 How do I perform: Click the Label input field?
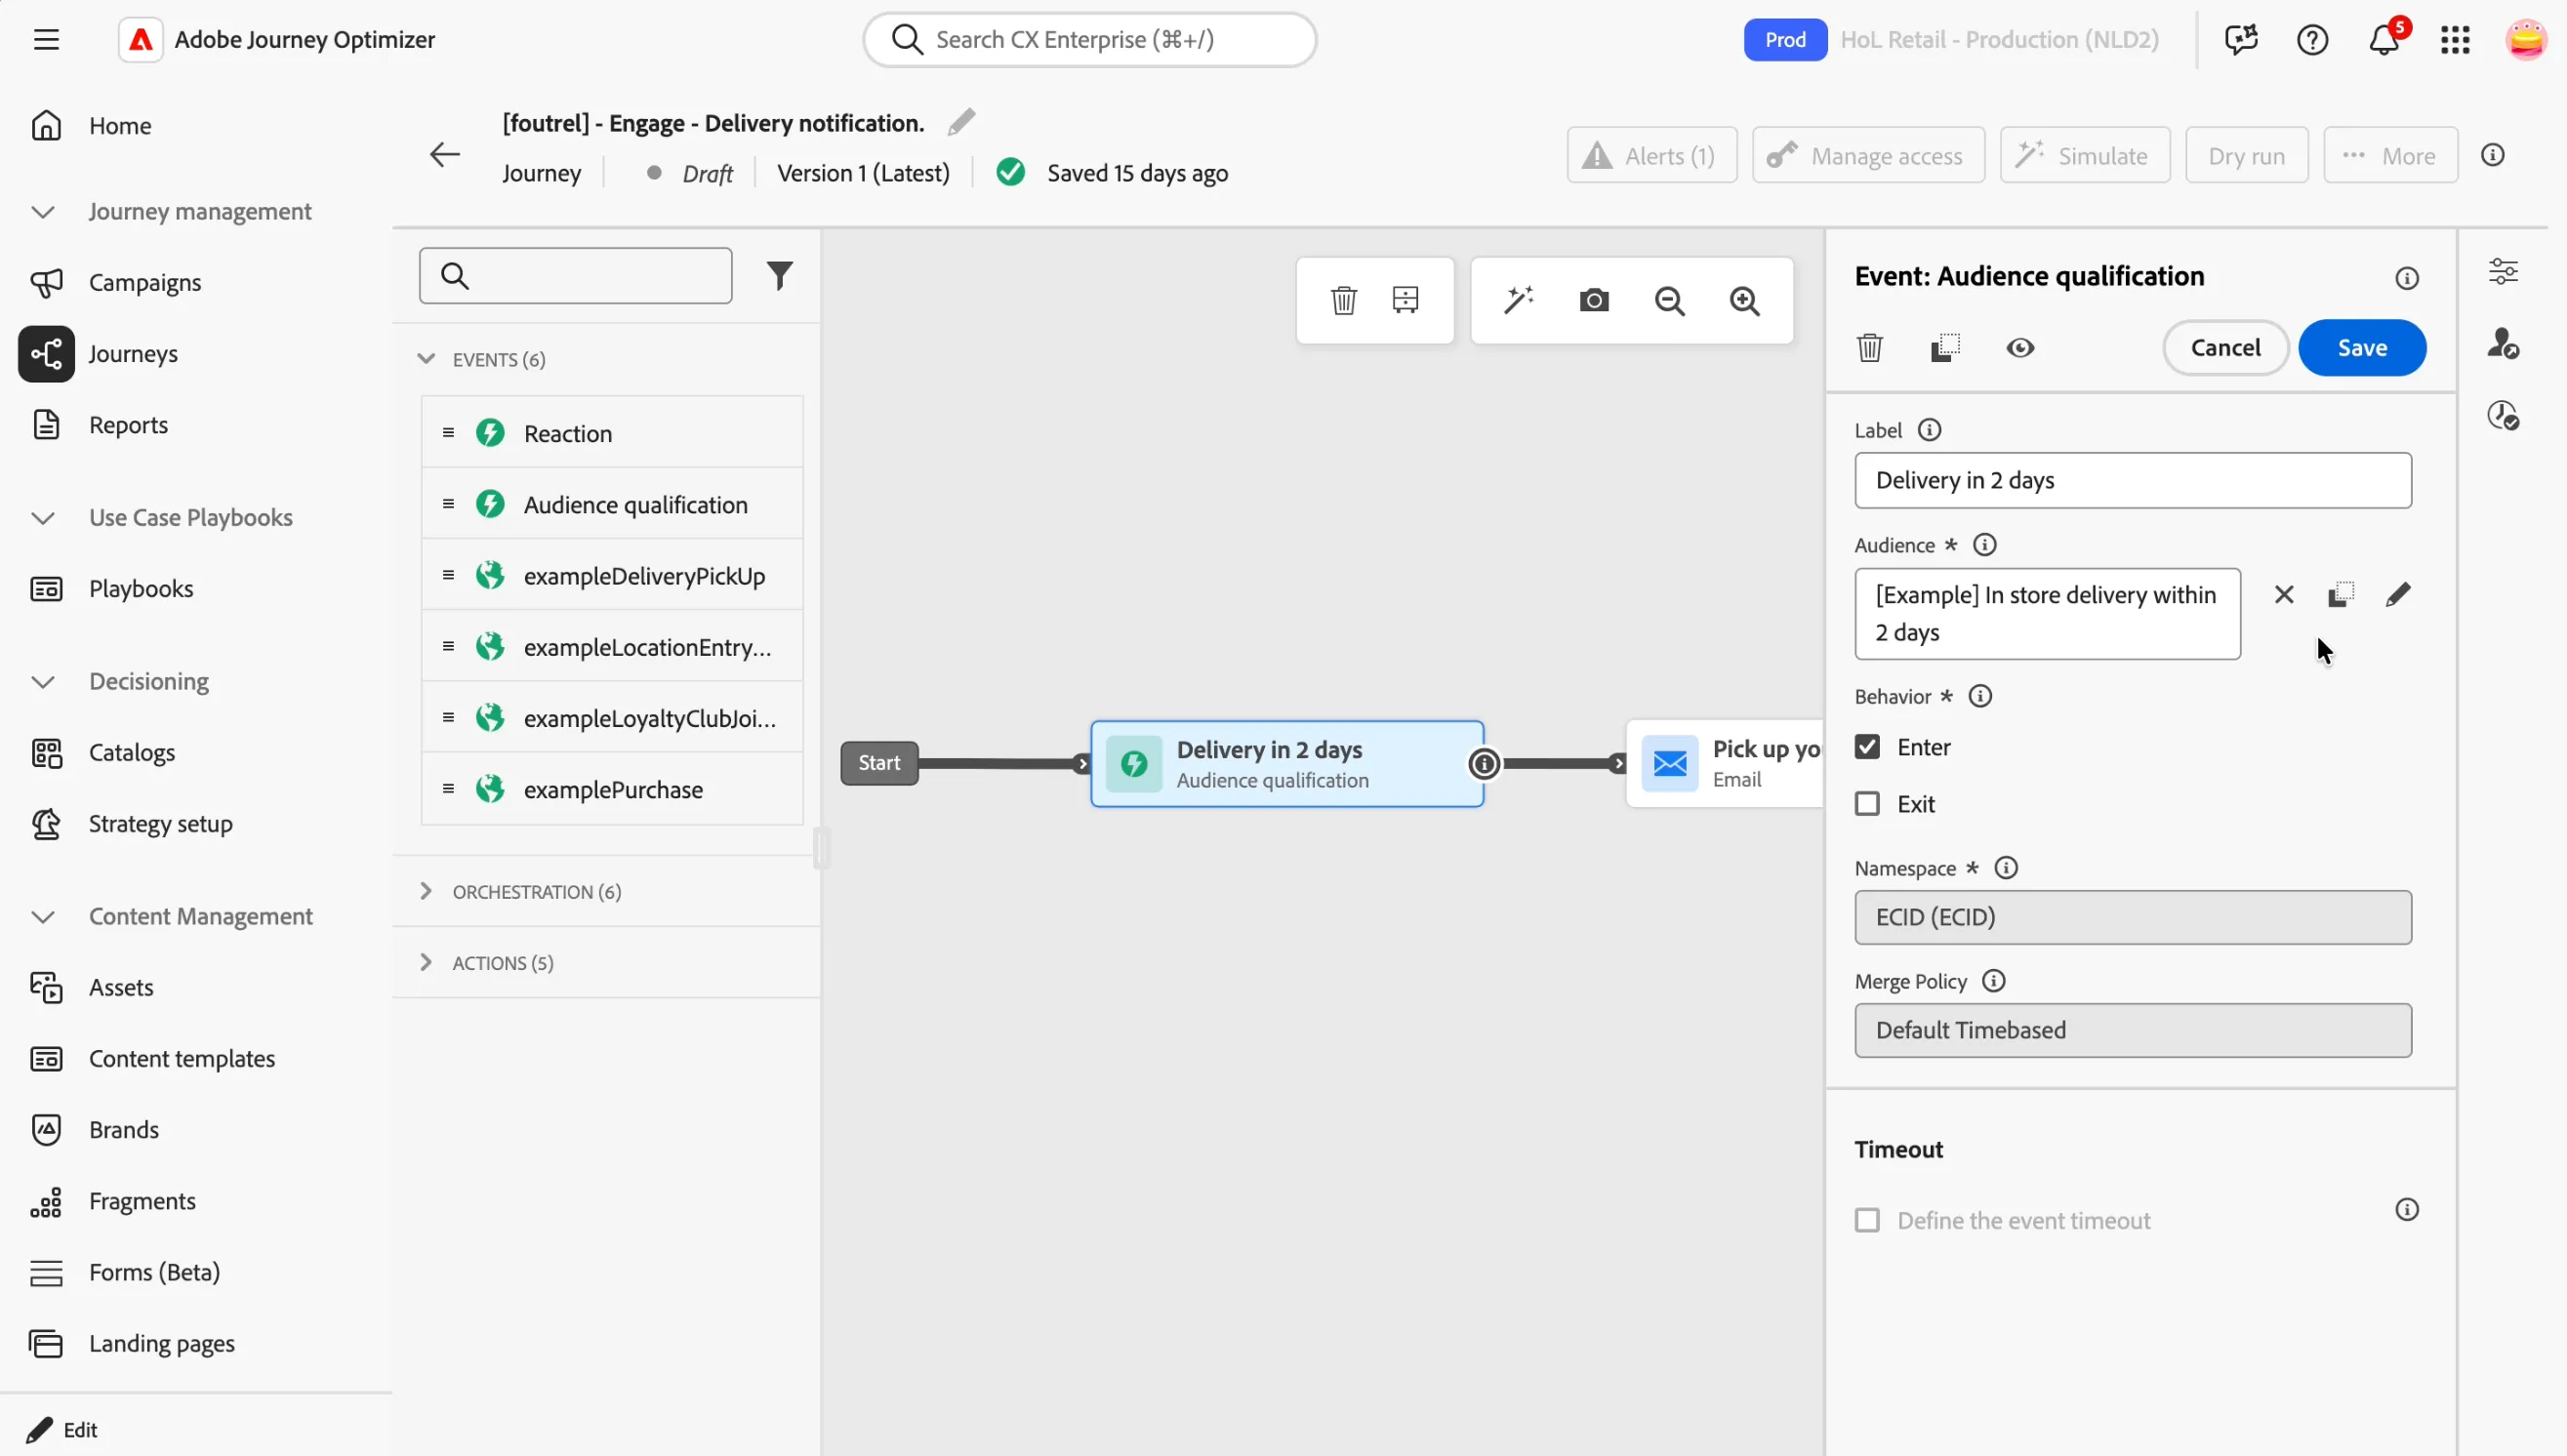tap(2132, 481)
